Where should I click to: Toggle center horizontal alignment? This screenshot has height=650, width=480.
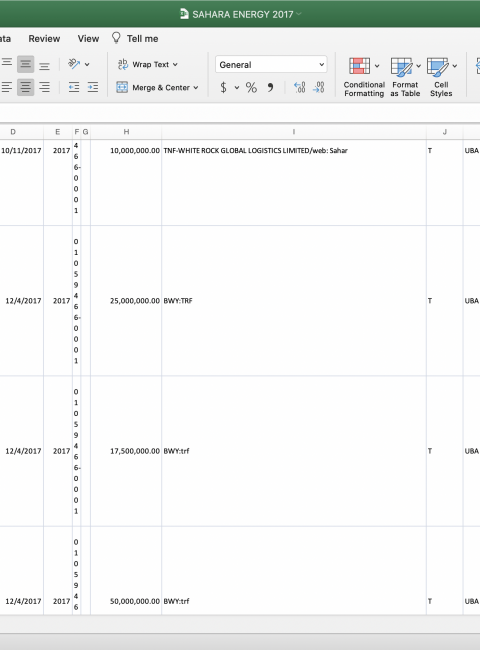(25, 87)
